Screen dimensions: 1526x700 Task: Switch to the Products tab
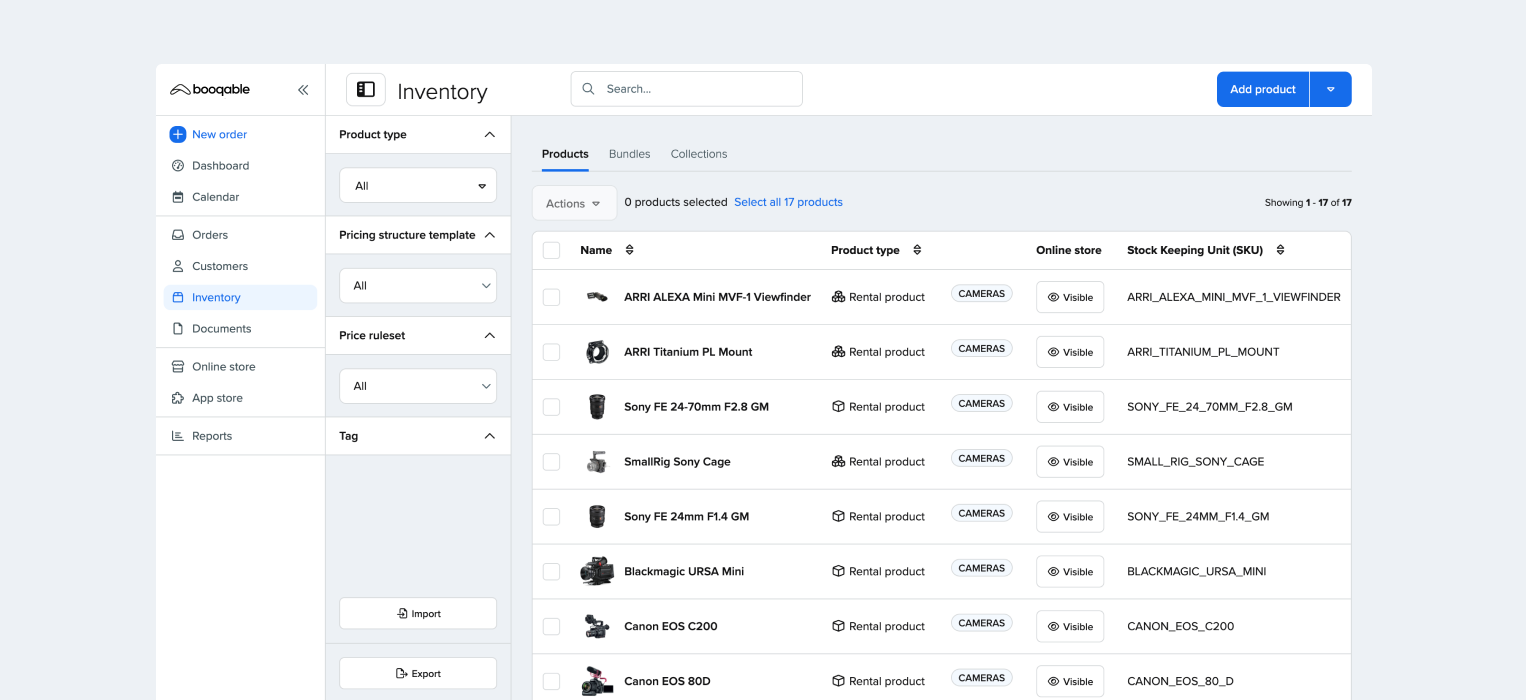point(565,154)
